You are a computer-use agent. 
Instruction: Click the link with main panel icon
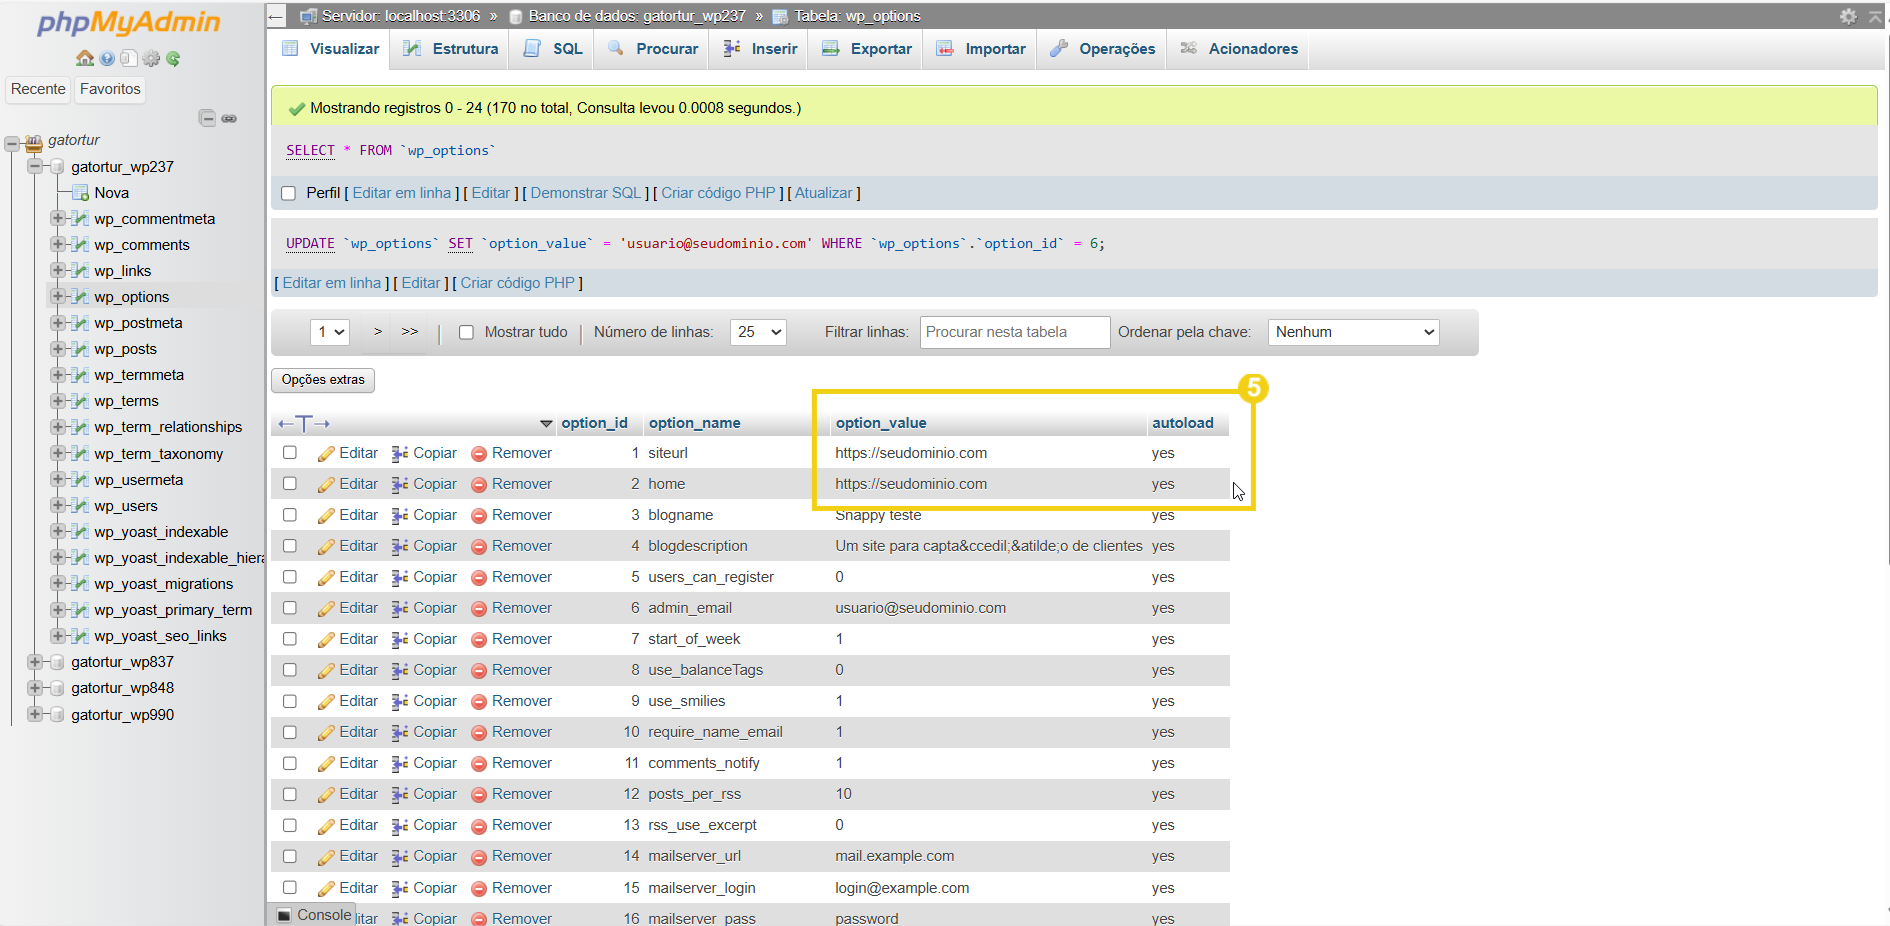(x=230, y=118)
